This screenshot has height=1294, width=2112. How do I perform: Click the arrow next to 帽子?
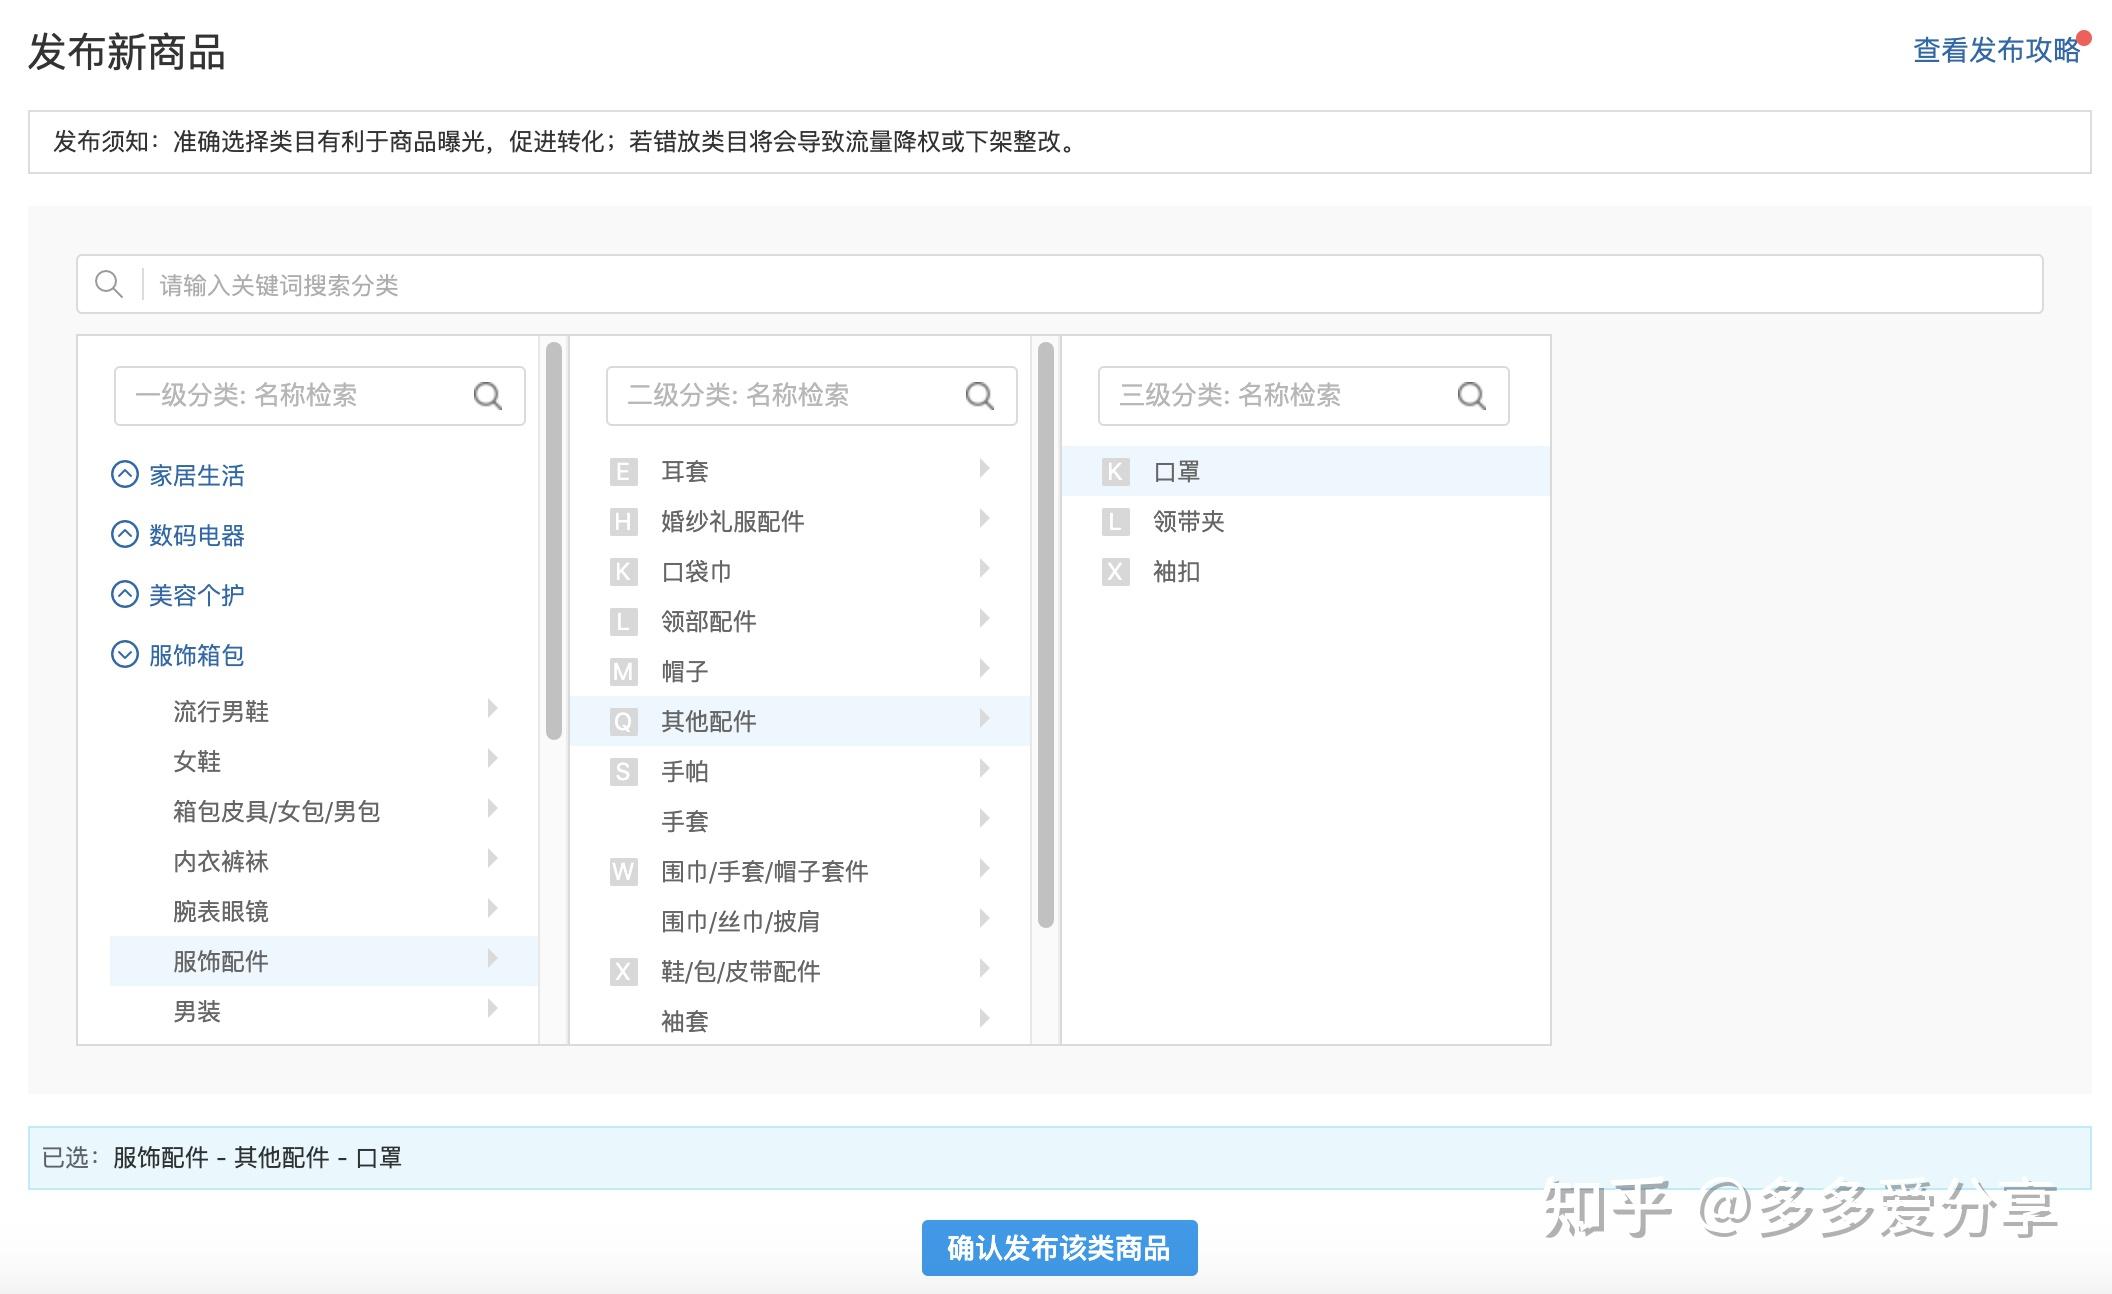coord(984,668)
